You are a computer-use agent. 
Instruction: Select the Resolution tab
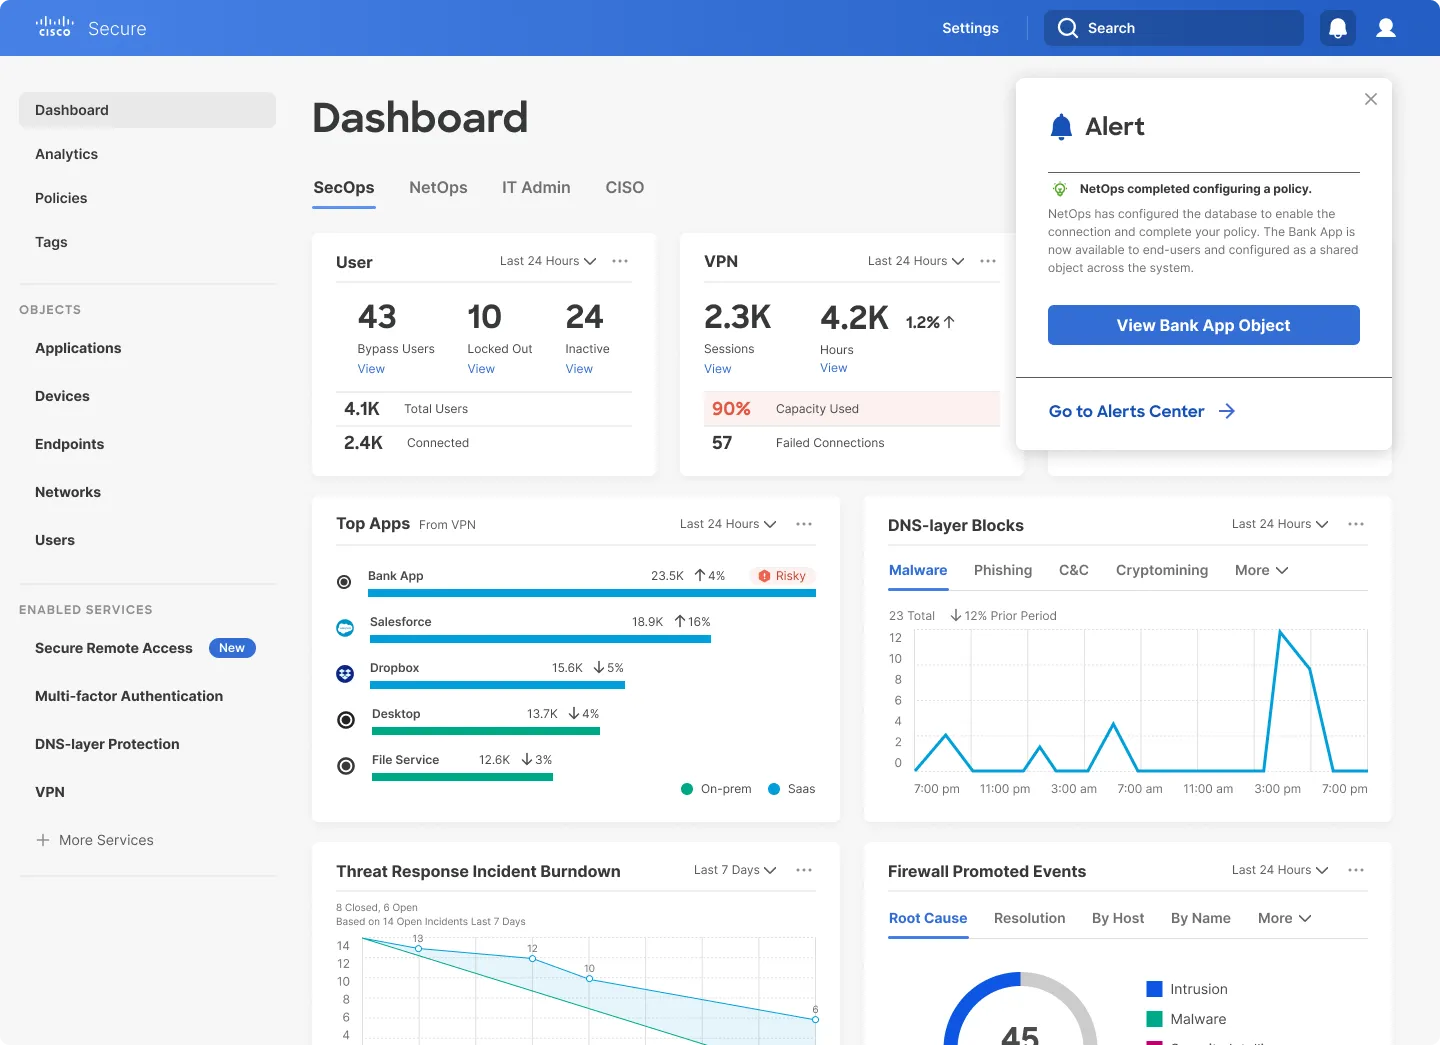click(x=1030, y=918)
